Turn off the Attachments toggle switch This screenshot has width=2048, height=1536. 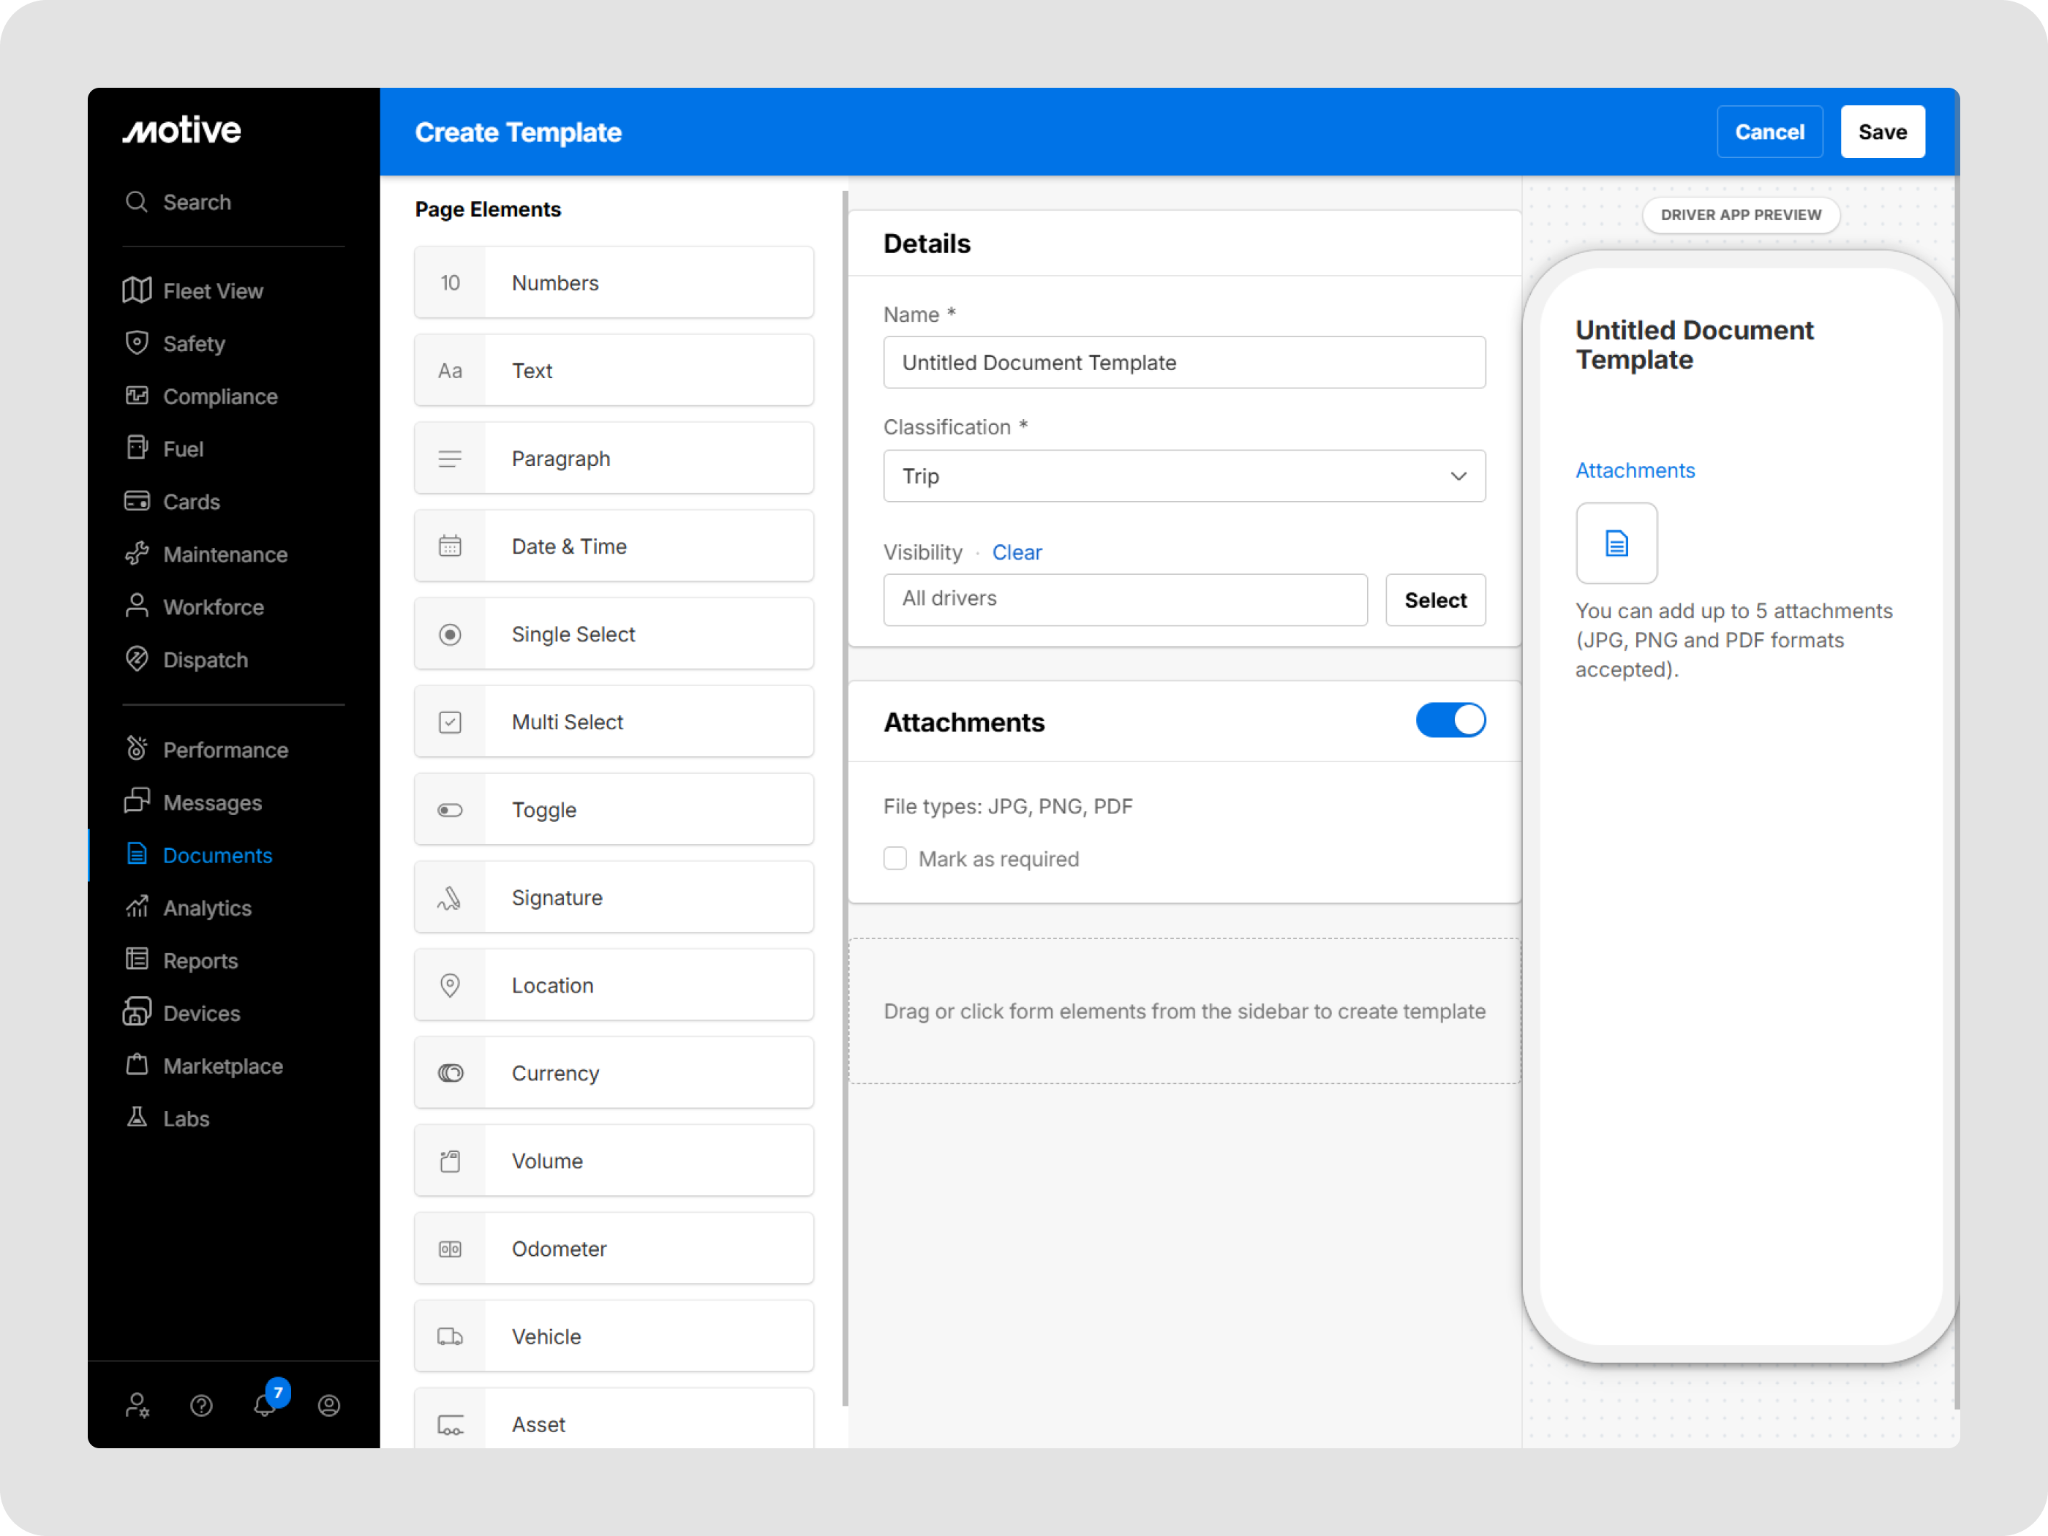[x=1450, y=720]
